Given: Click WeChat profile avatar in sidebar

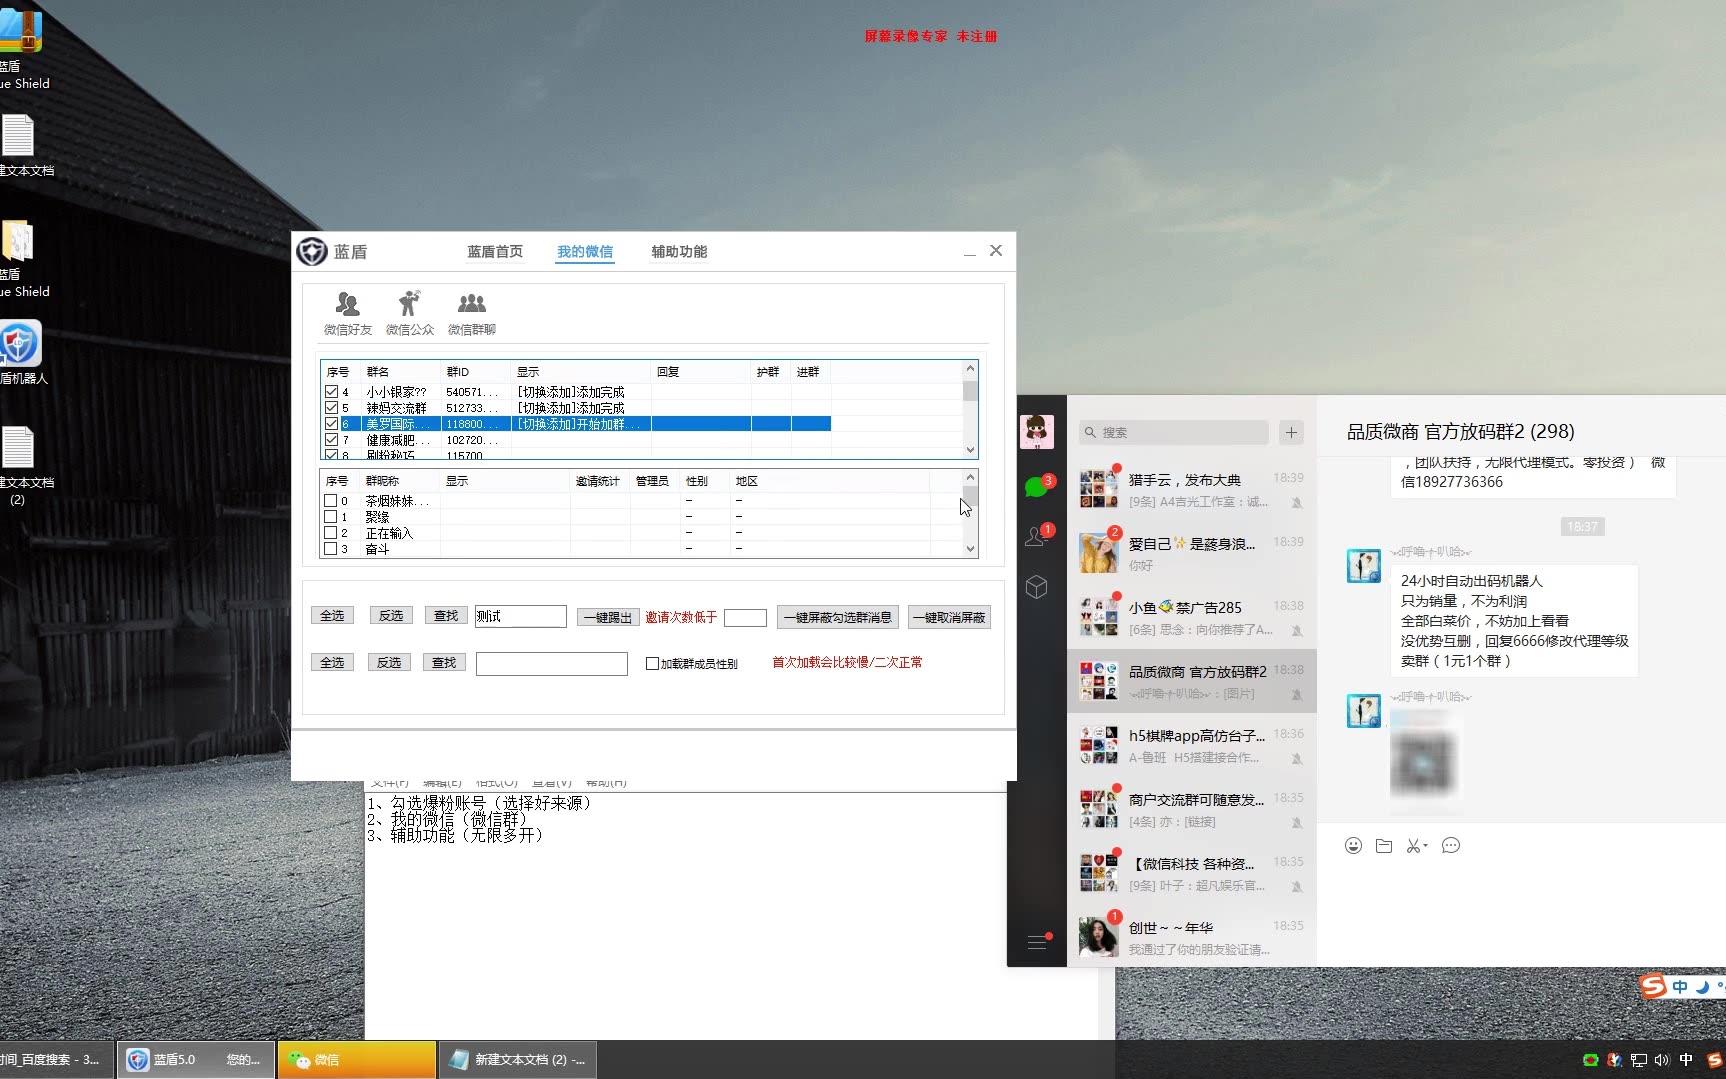Looking at the screenshot, I should coord(1037,431).
